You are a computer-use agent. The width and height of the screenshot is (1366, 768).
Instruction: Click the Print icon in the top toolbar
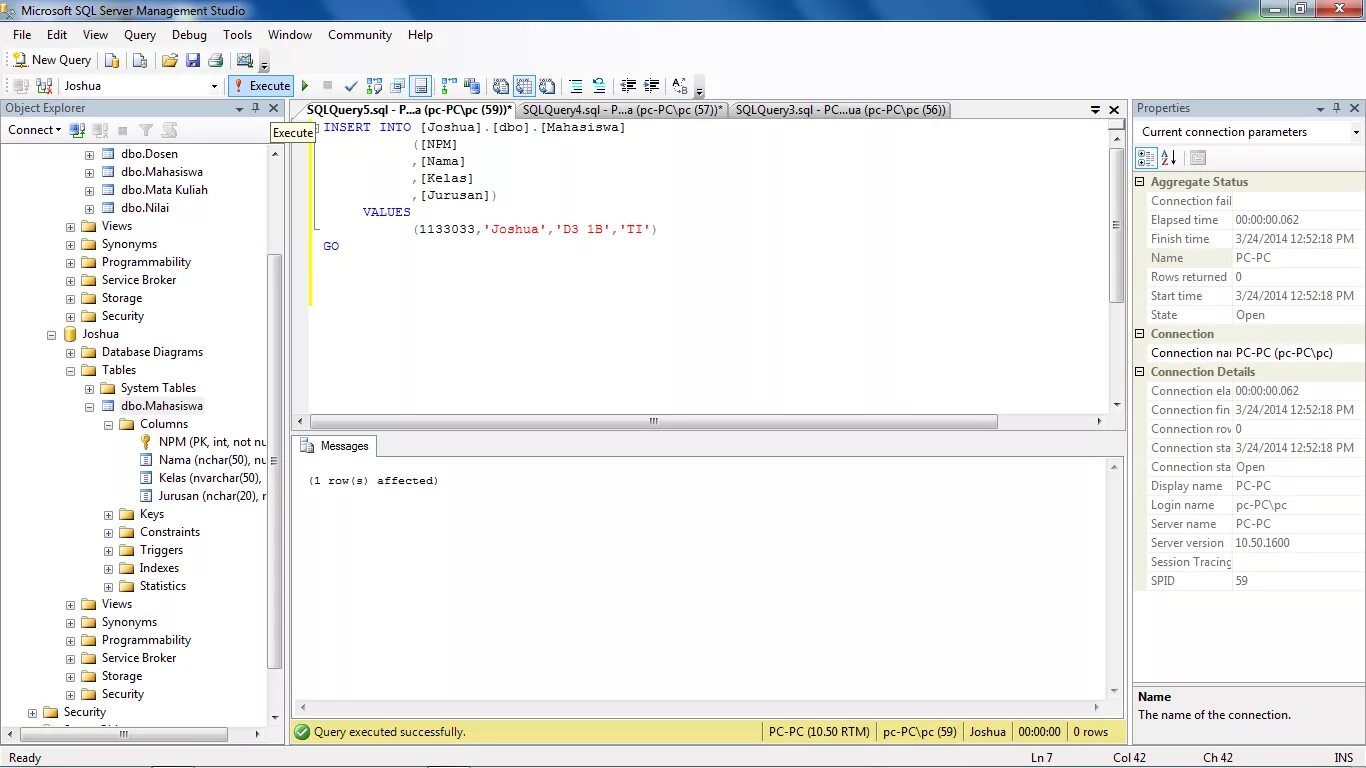214,60
